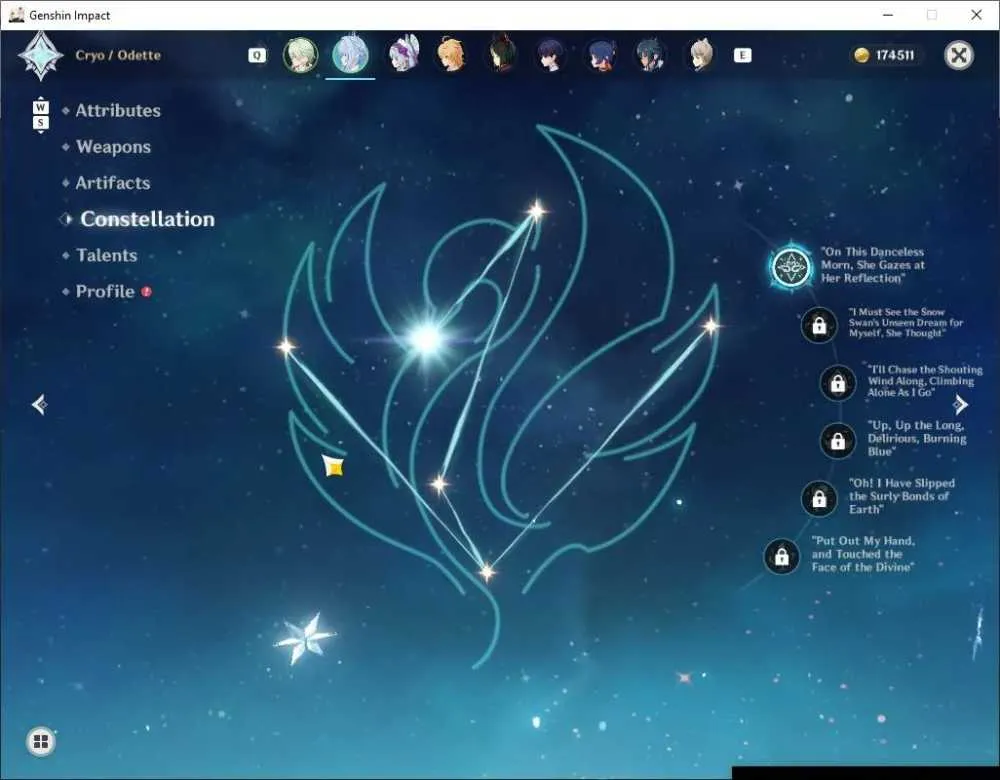Click the Mora coin balance 174511
Viewport: 1000px width, 780px height.
point(885,55)
